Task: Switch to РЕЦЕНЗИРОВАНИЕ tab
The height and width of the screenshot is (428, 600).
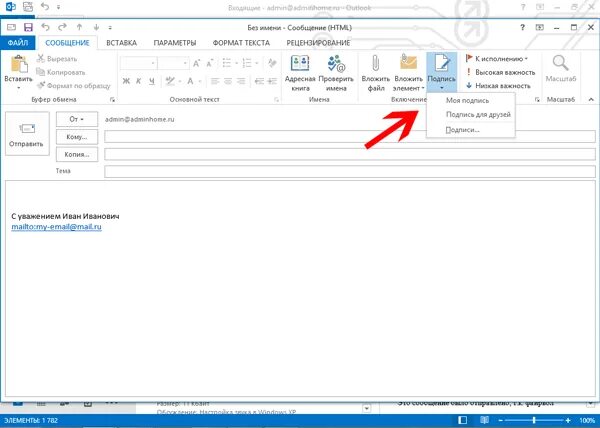Action: [318, 43]
